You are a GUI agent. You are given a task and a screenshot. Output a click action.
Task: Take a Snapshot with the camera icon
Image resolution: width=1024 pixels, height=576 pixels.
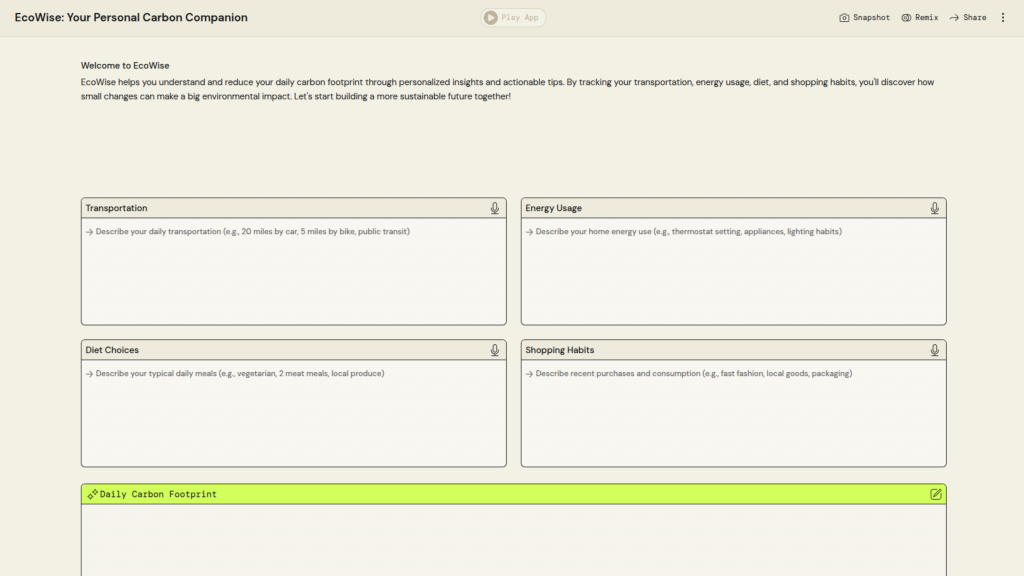tap(864, 17)
